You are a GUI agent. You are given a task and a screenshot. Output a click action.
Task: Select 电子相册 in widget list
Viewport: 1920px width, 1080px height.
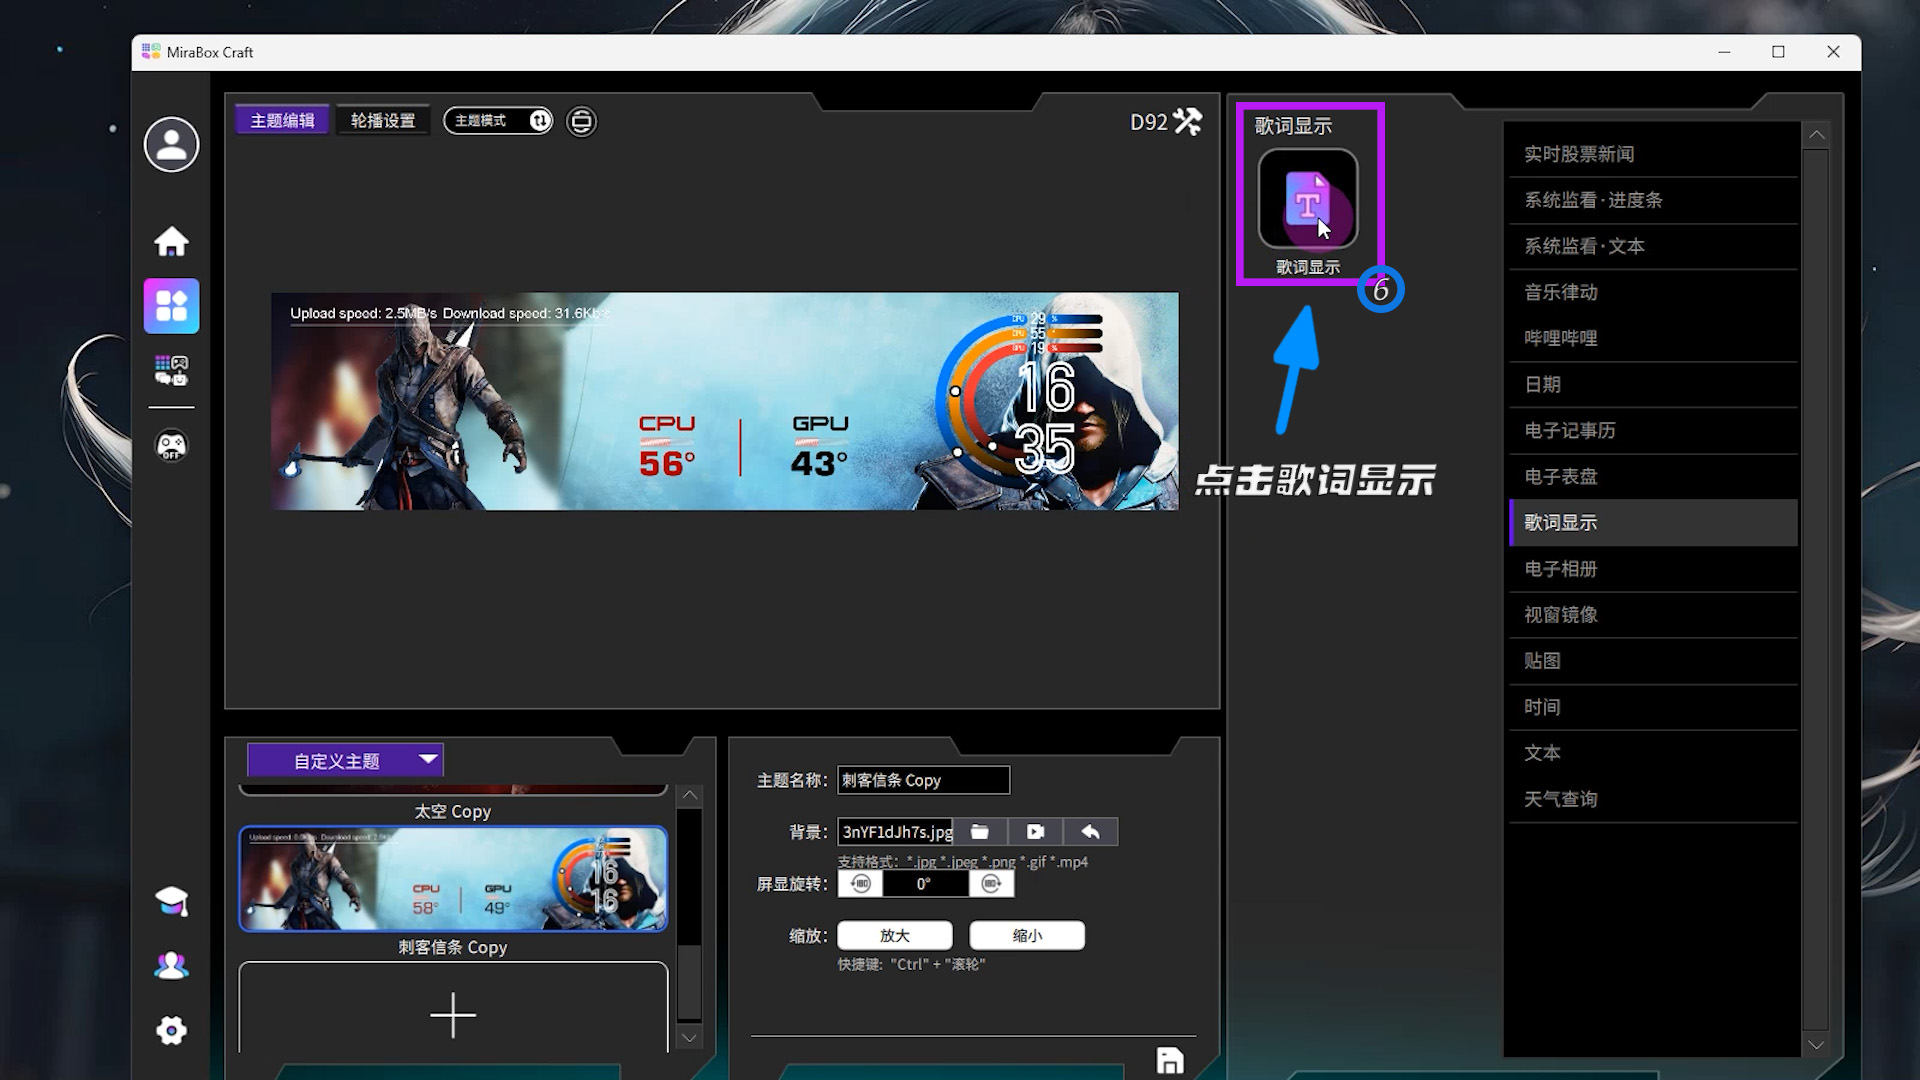(x=1653, y=568)
